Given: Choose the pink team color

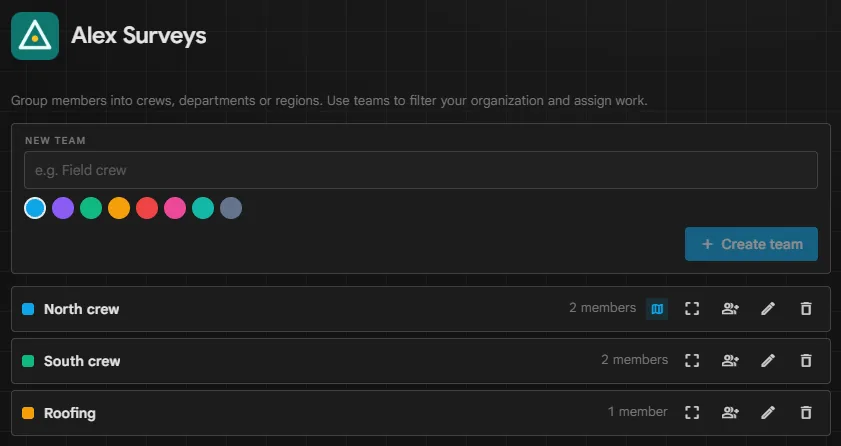Looking at the screenshot, I should (x=175, y=208).
